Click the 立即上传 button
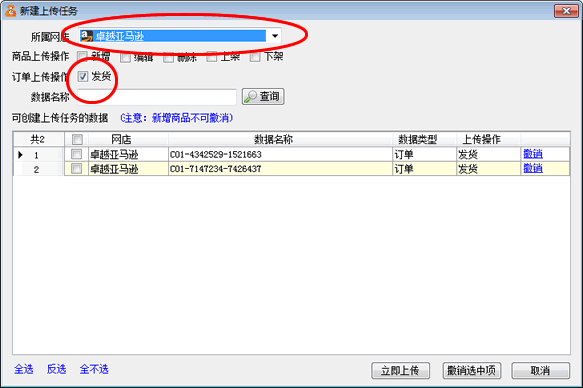Viewport: 583px width, 388px height. point(400,371)
